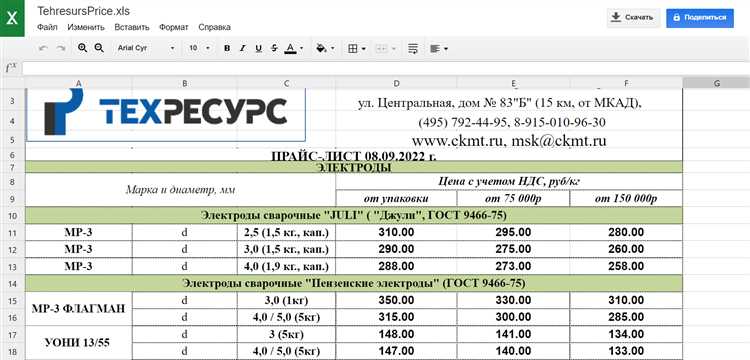This screenshot has height=360, width=750.
Task: Click the merge cells icon
Action: [x=381, y=48]
